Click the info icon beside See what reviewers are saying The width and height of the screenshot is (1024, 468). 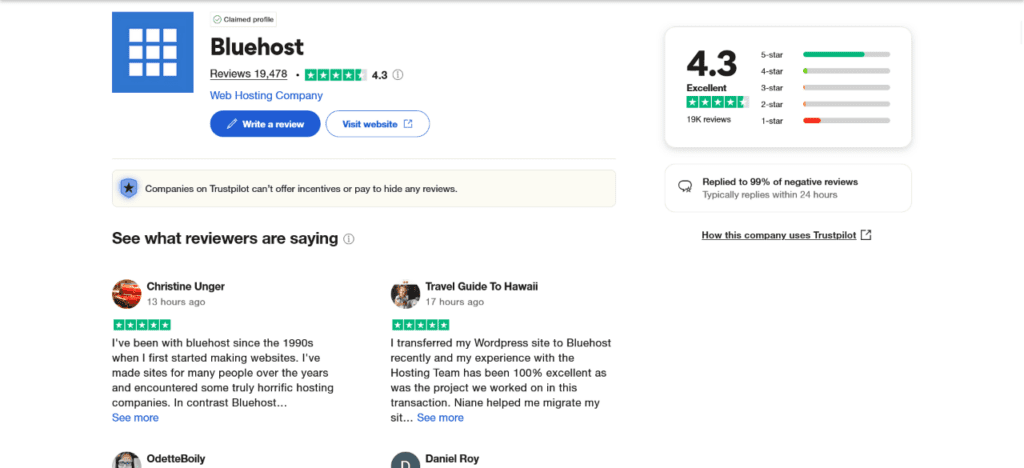[x=349, y=239]
